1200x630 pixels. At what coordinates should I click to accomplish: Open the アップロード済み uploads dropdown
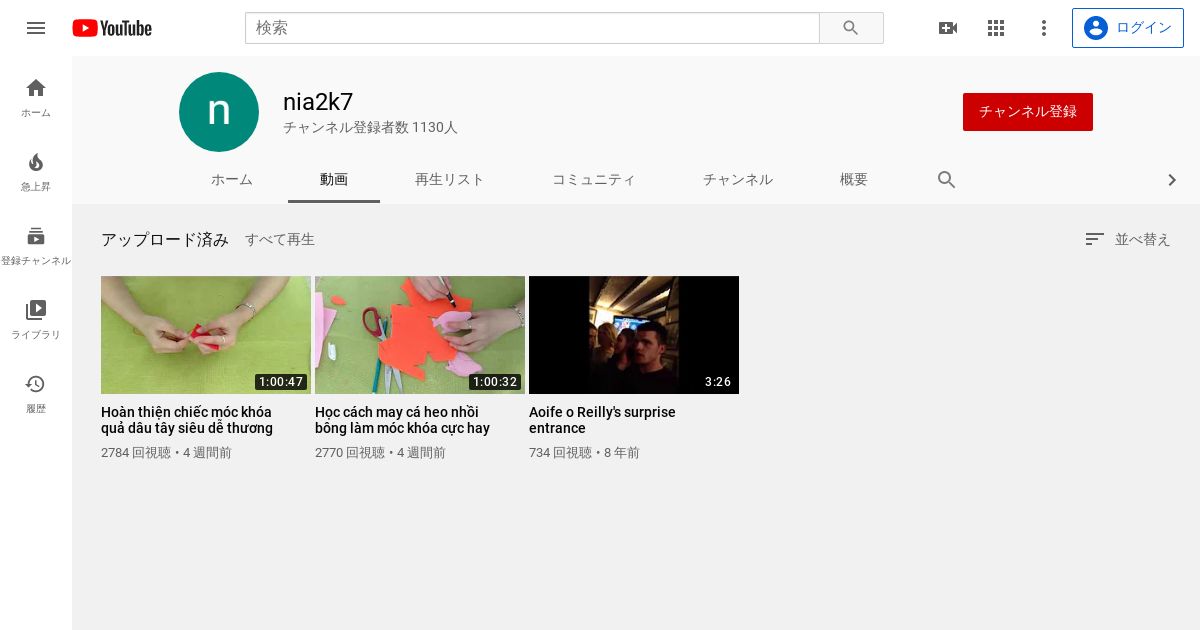click(x=165, y=240)
